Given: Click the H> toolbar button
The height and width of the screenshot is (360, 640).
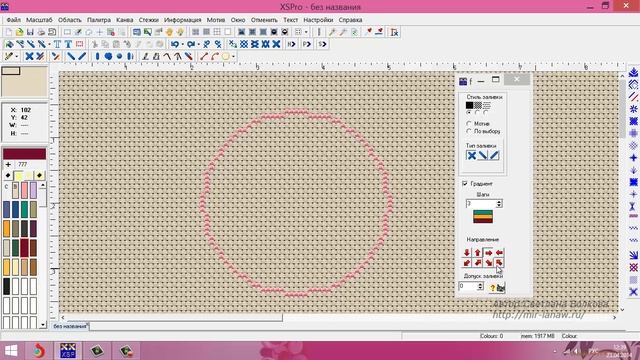Looking at the screenshot, I should click(291, 44).
